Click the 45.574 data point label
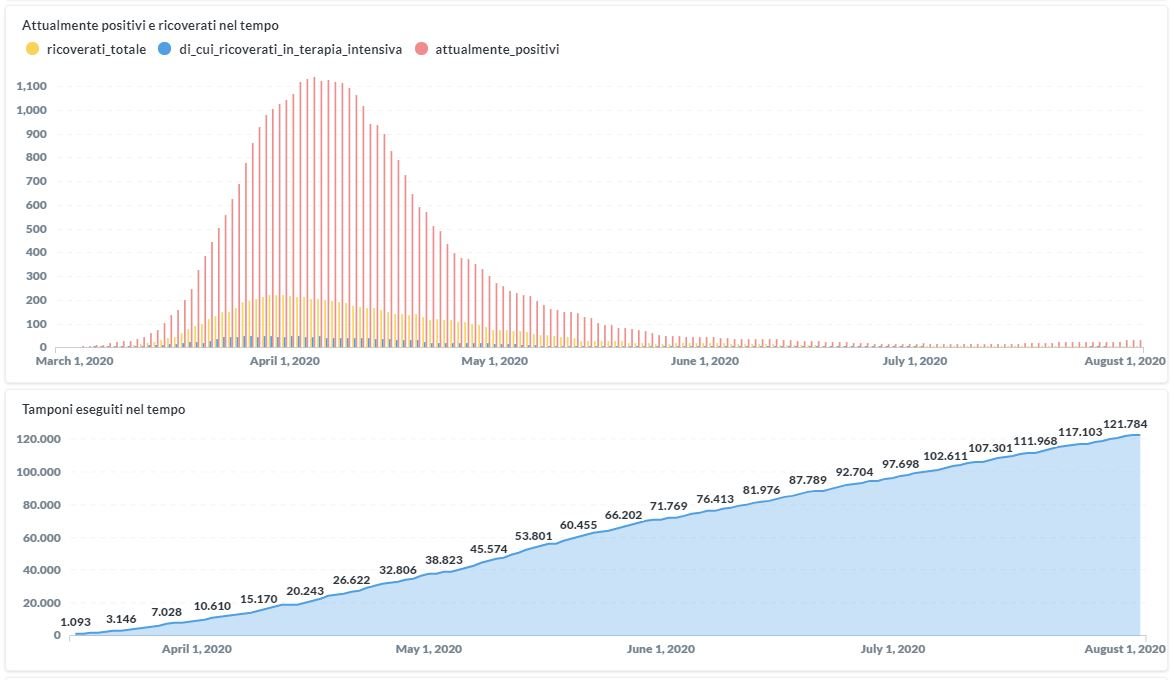 click(x=489, y=549)
